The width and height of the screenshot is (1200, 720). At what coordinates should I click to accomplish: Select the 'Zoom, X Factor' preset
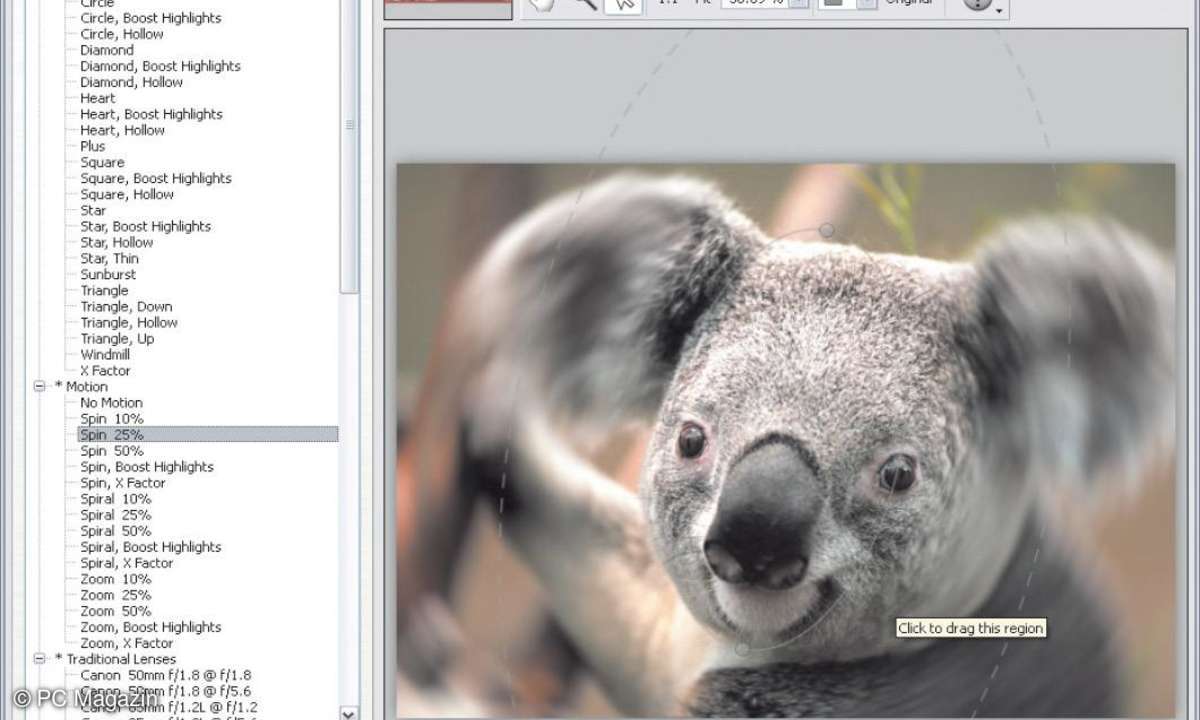point(127,642)
